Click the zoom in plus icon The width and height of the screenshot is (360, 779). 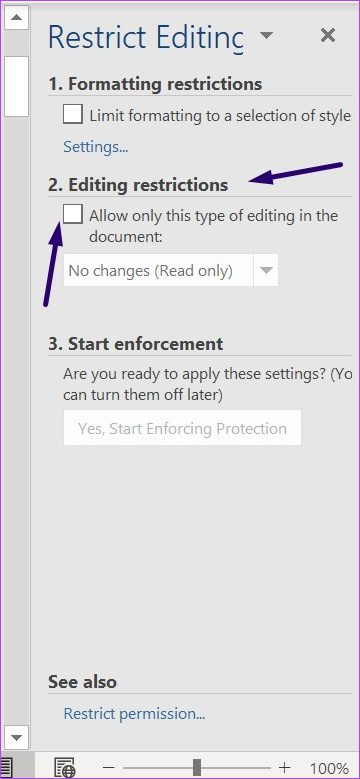[x=284, y=768]
